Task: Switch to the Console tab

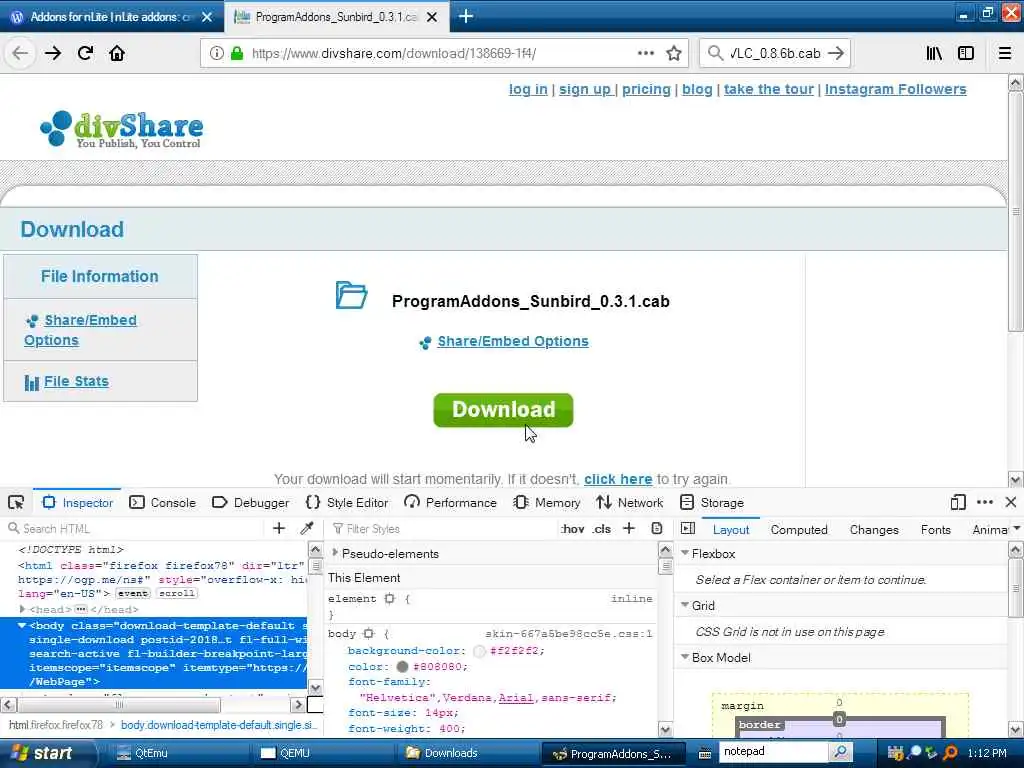Action: [x=163, y=502]
